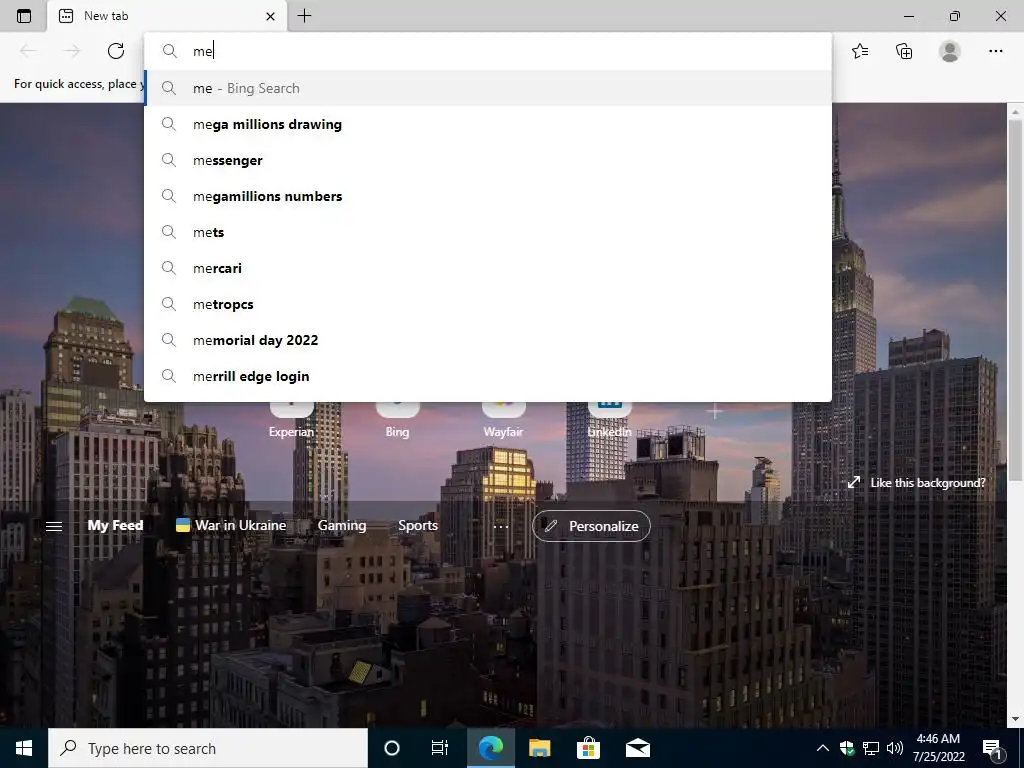Pick 'merrill edge login' suggestion
The height and width of the screenshot is (768, 1024).
(488, 376)
